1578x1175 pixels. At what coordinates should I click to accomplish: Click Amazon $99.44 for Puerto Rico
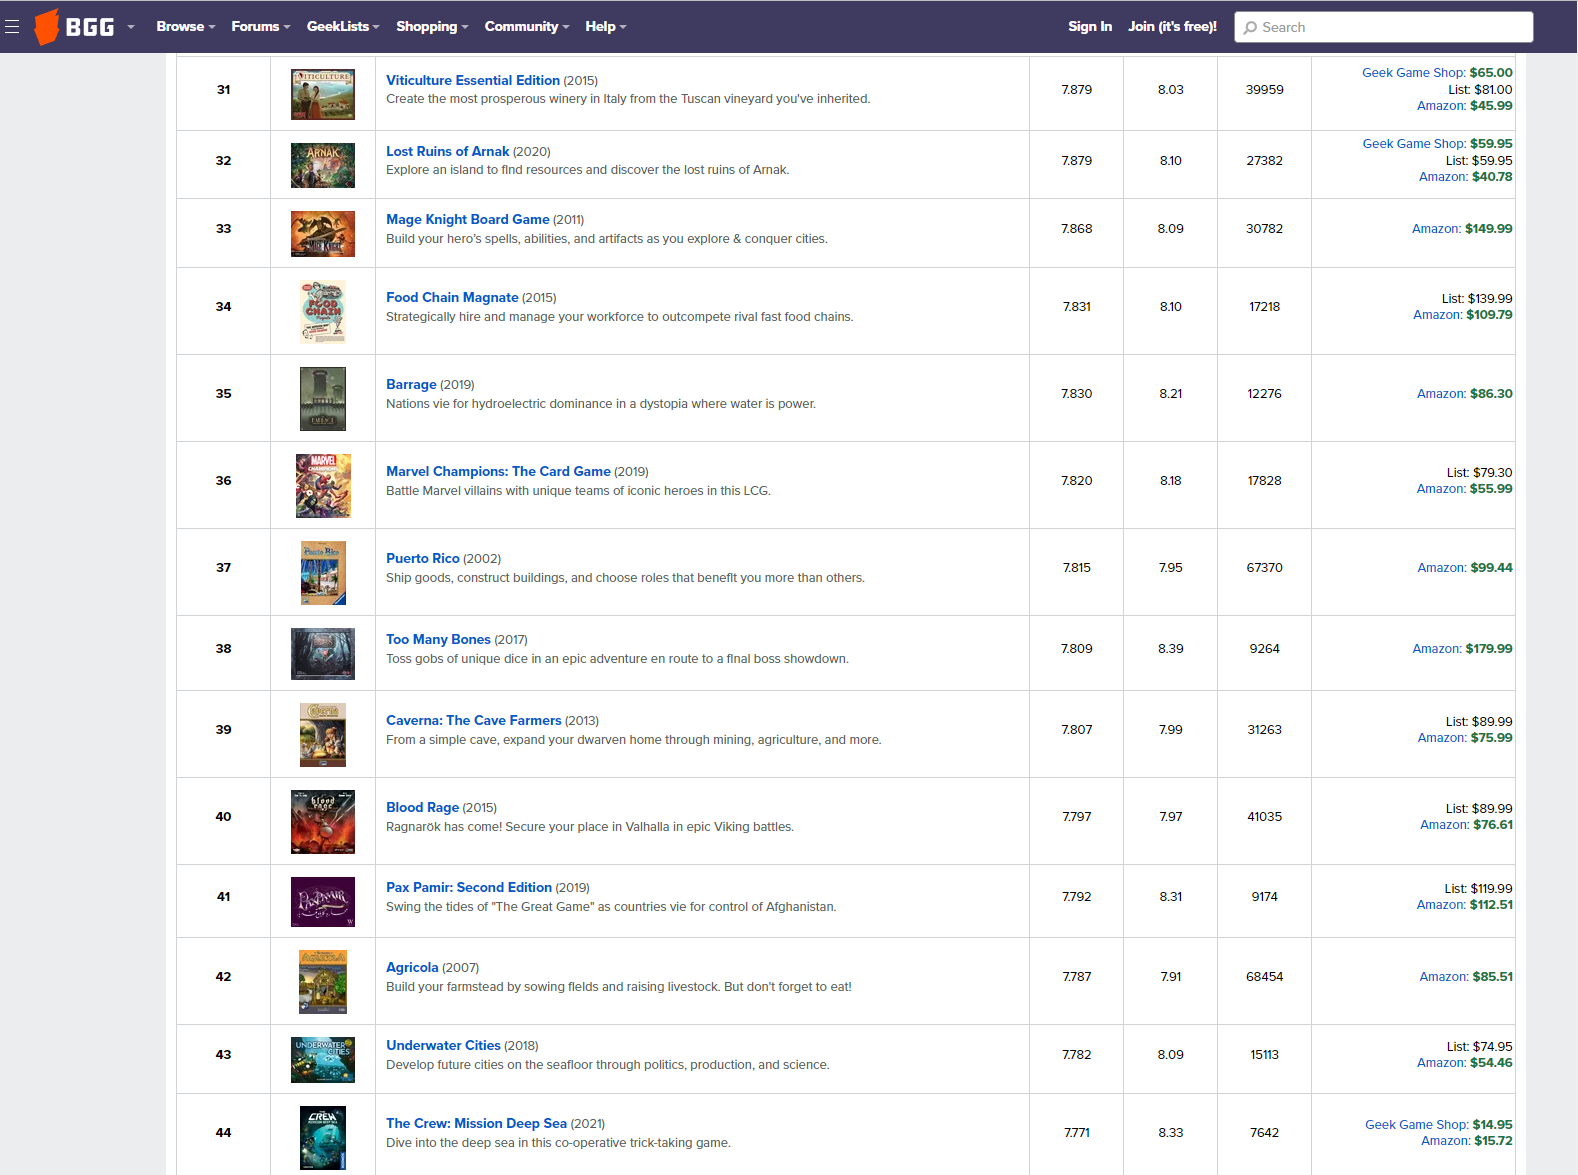pos(1465,567)
